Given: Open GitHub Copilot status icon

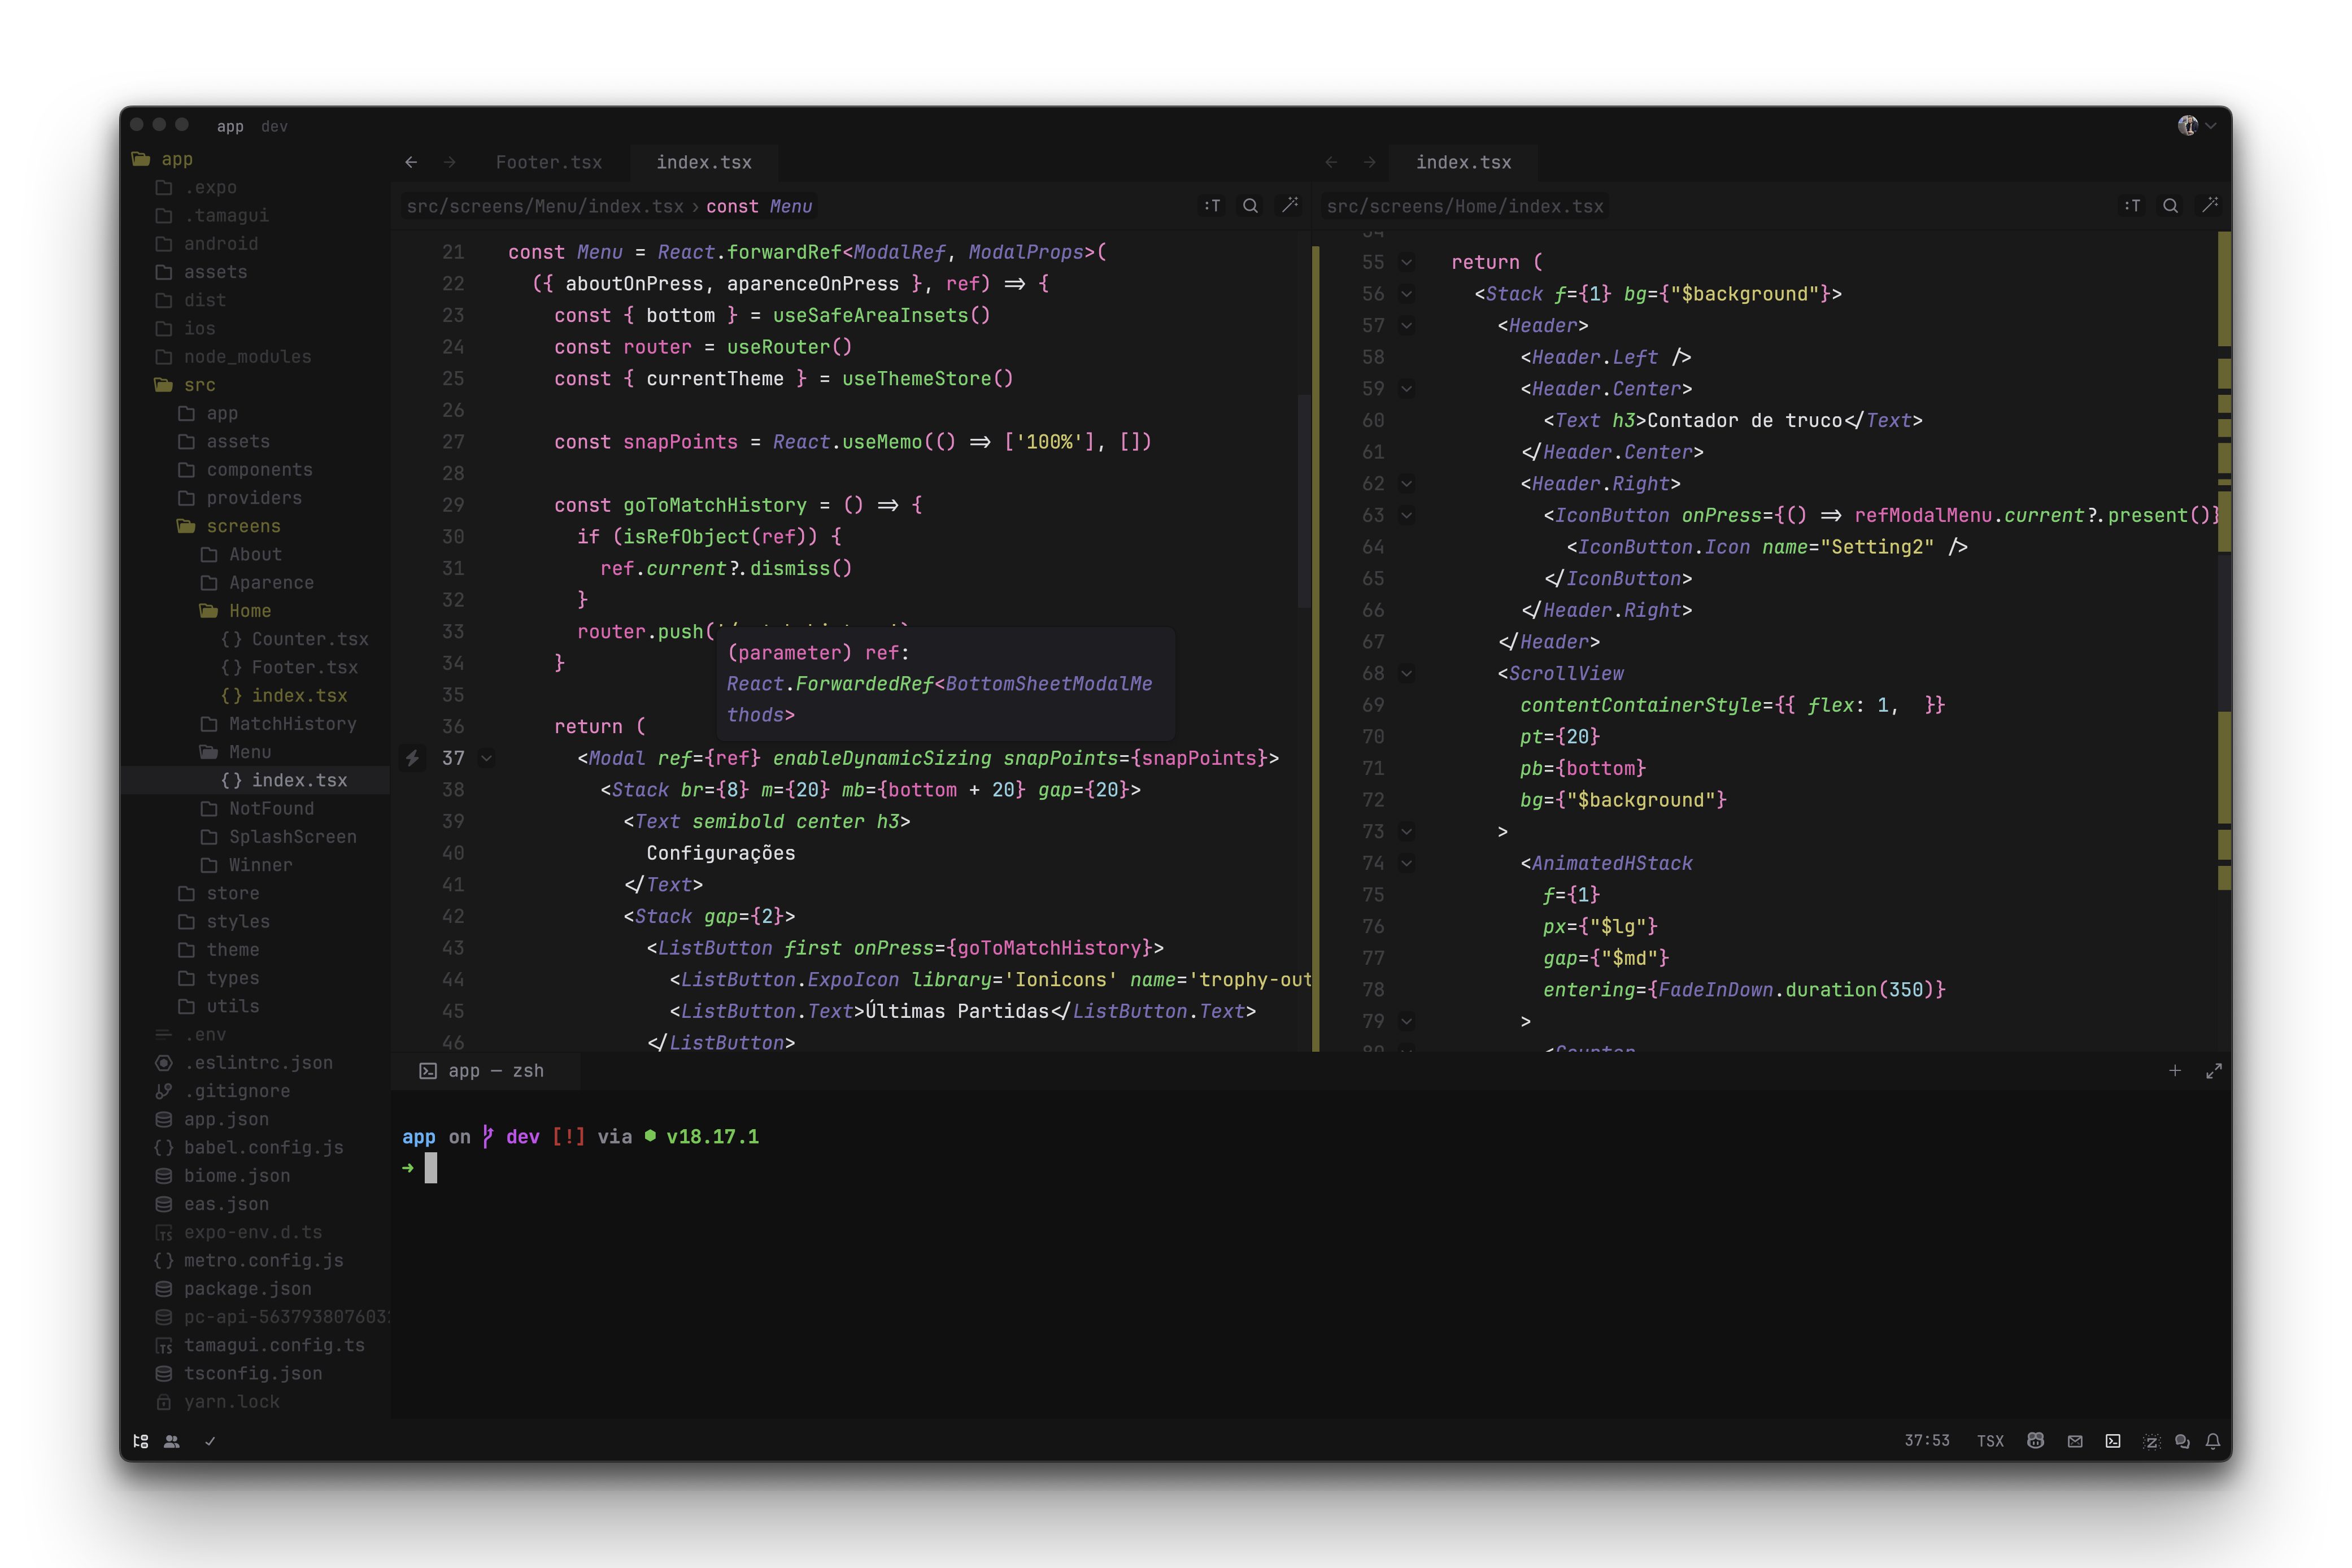Looking at the screenshot, I should [2035, 1441].
